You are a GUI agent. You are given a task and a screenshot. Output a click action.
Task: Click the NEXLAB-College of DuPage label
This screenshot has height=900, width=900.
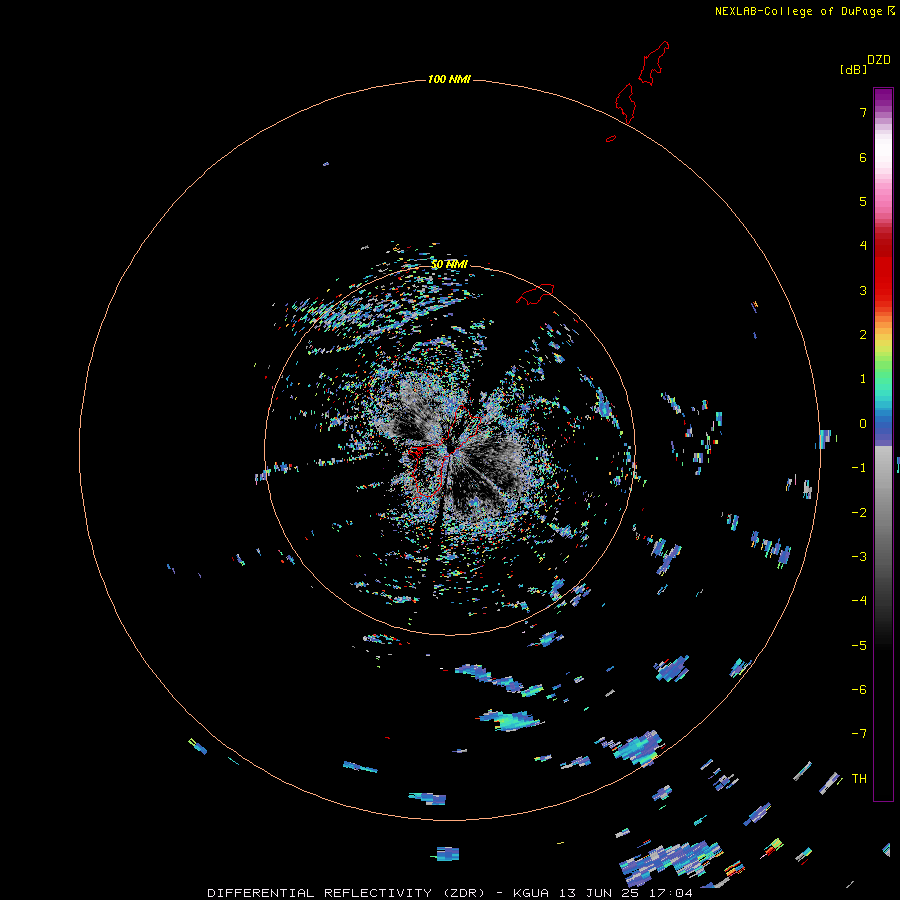798,11
